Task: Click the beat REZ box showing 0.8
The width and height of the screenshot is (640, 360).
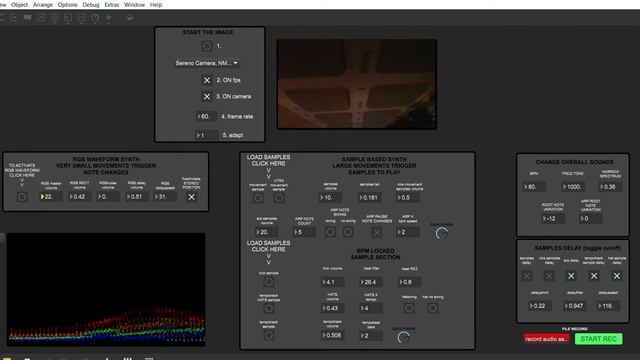Action: [409, 282]
